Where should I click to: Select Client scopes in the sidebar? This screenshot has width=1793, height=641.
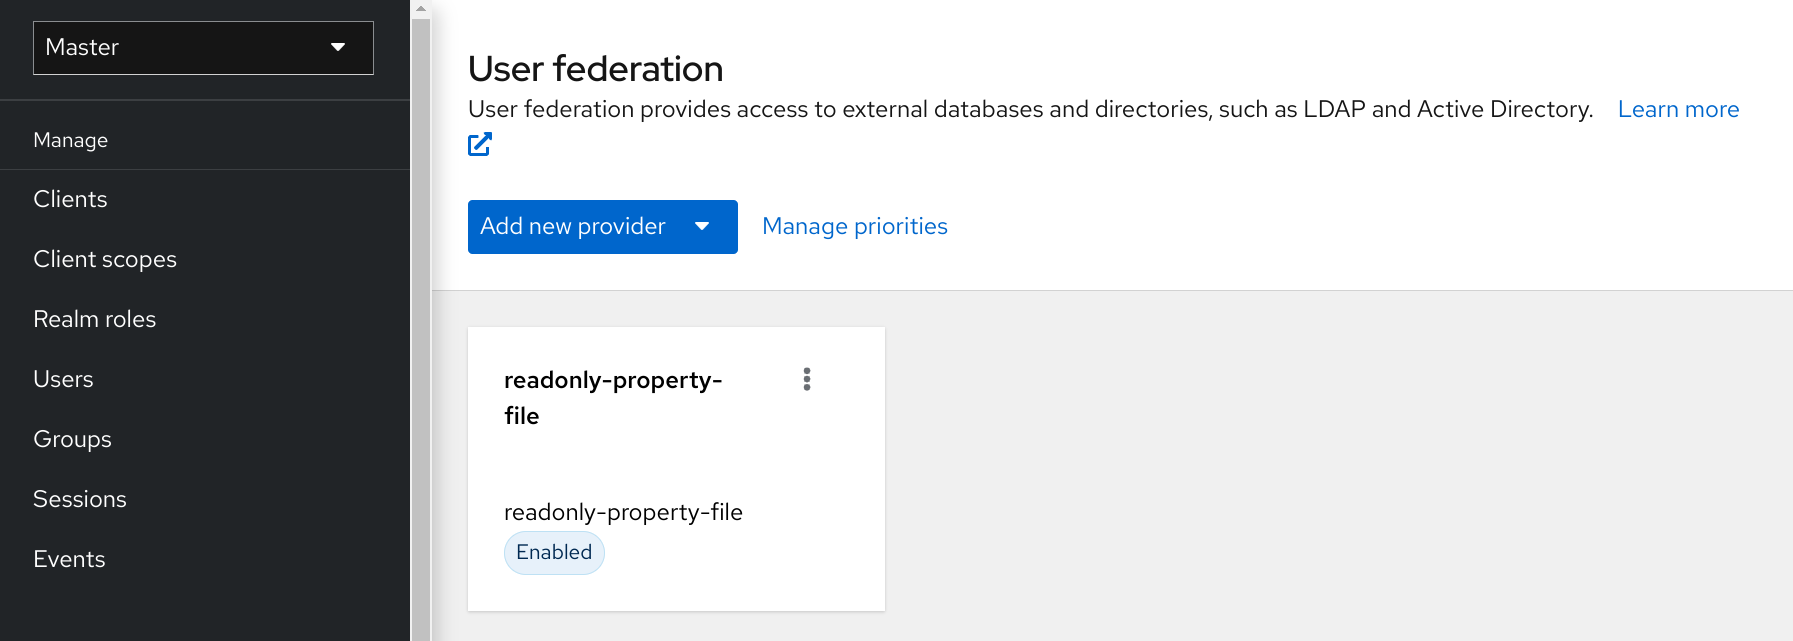pos(104,258)
